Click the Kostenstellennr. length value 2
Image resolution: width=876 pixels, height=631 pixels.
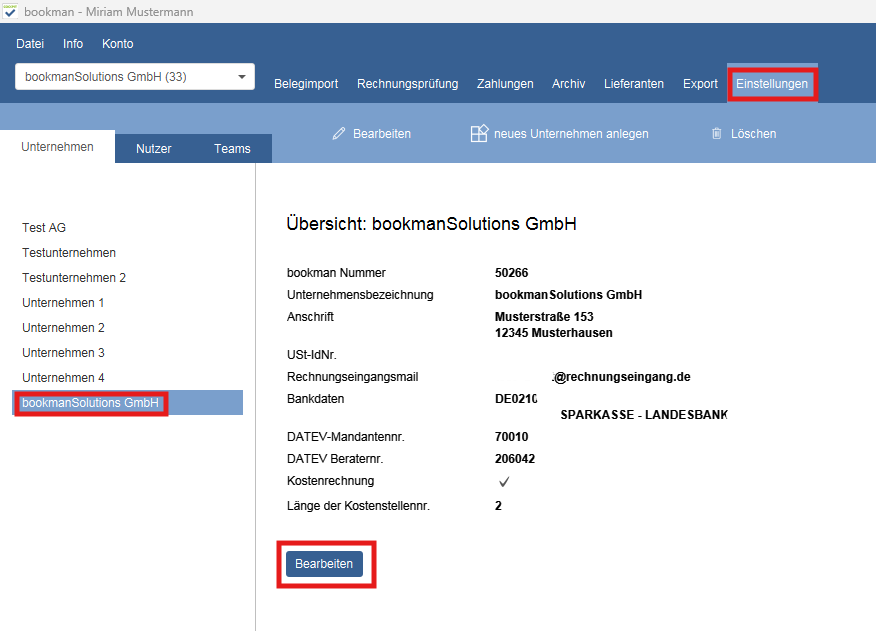click(x=498, y=506)
